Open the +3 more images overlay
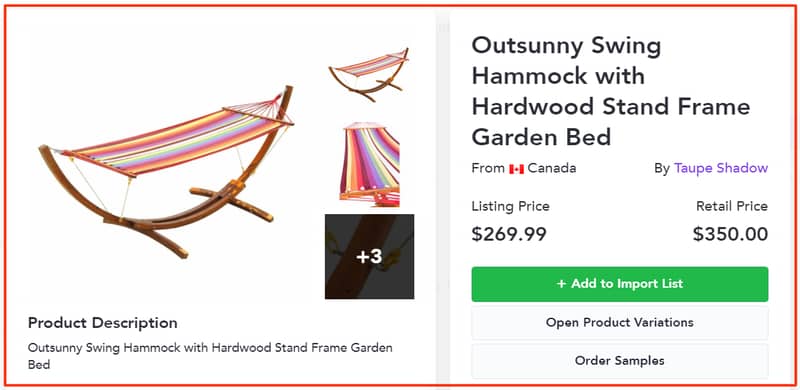The height and width of the screenshot is (390, 800). [x=369, y=256]
